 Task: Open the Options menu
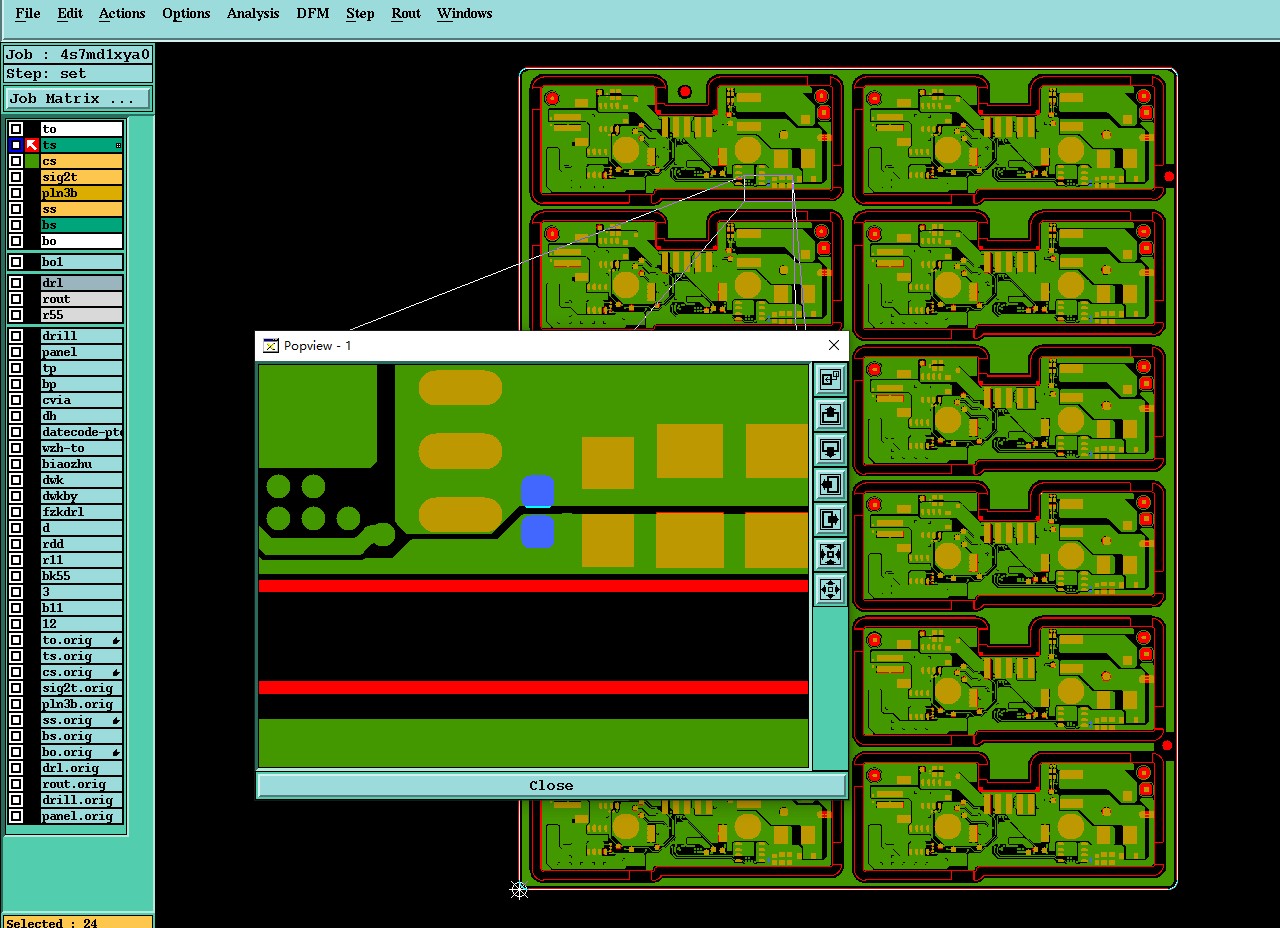pos(186,13)
